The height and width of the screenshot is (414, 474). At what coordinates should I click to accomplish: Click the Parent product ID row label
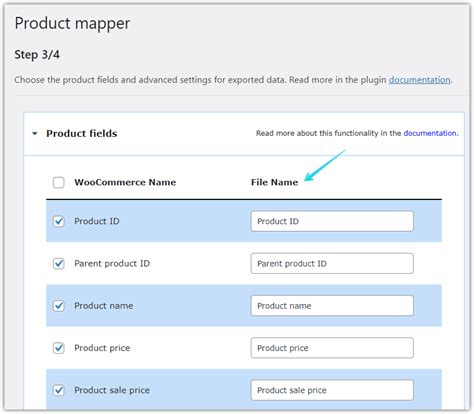112,263
